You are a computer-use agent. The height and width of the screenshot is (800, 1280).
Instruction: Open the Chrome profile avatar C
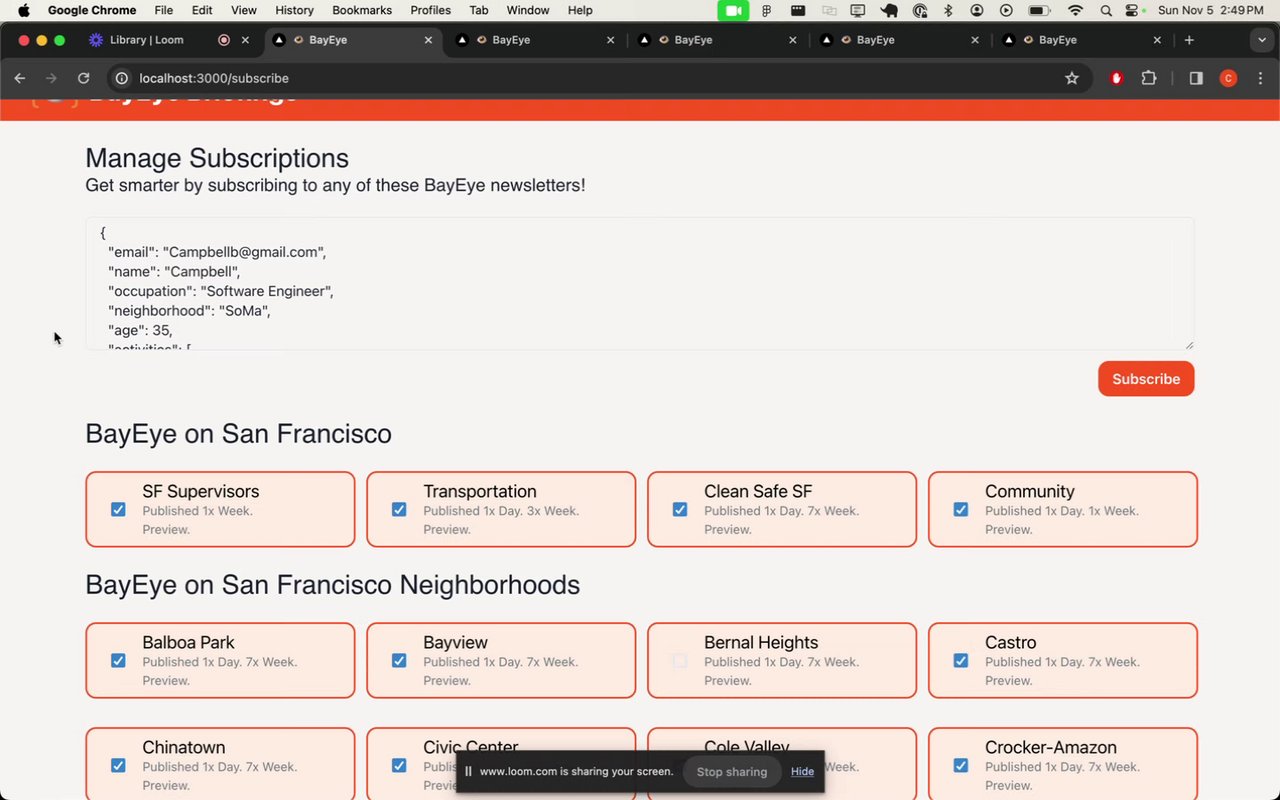[1228, 78]
